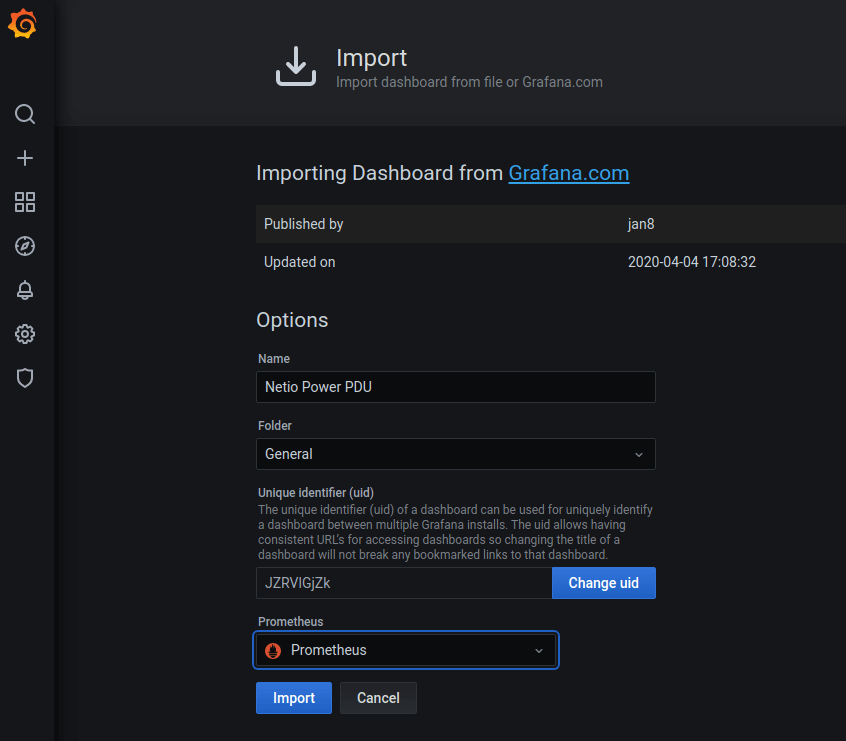Click the uid field JZRVIGjZk
This screenshot has height=741, width=846.
[x=404, y=583]
